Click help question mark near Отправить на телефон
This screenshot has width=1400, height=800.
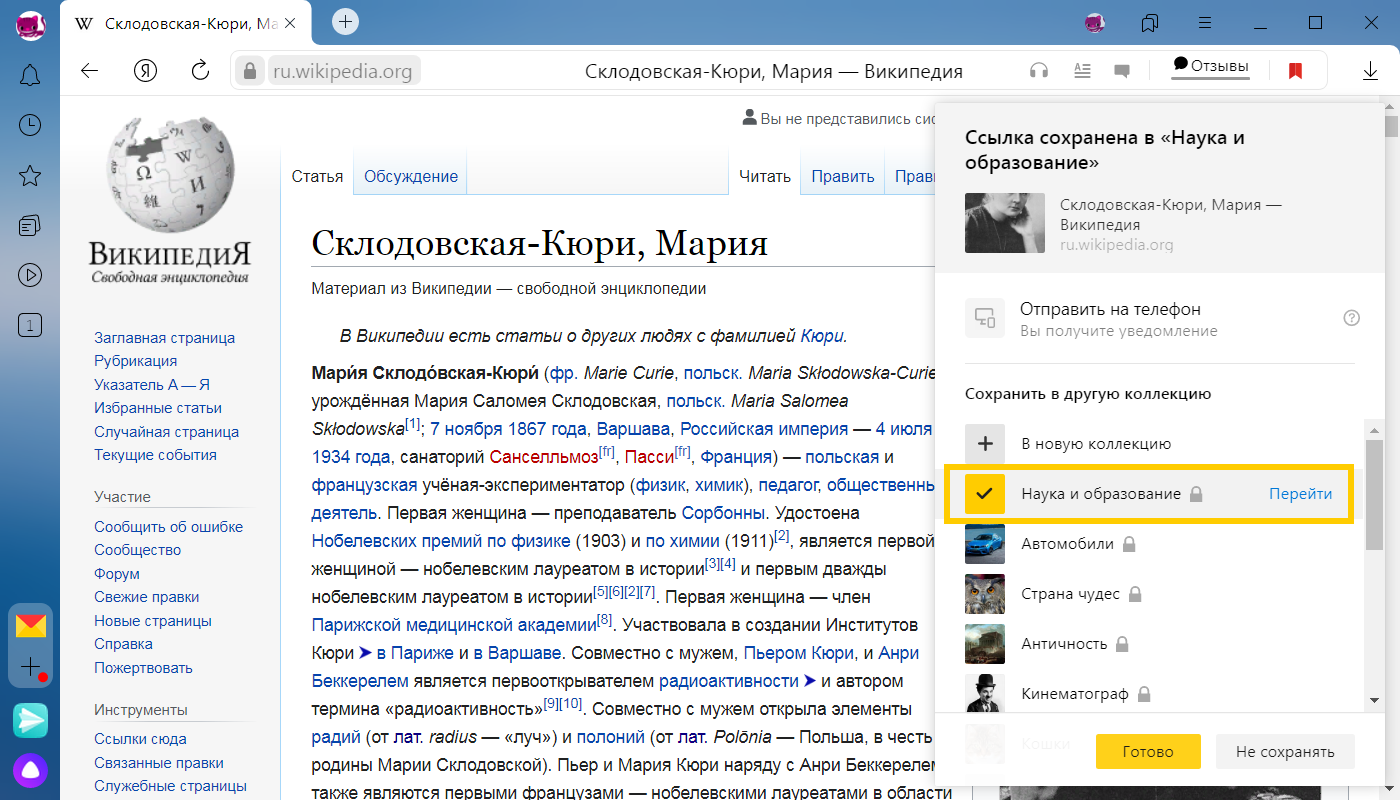[x=1351, y=318]
